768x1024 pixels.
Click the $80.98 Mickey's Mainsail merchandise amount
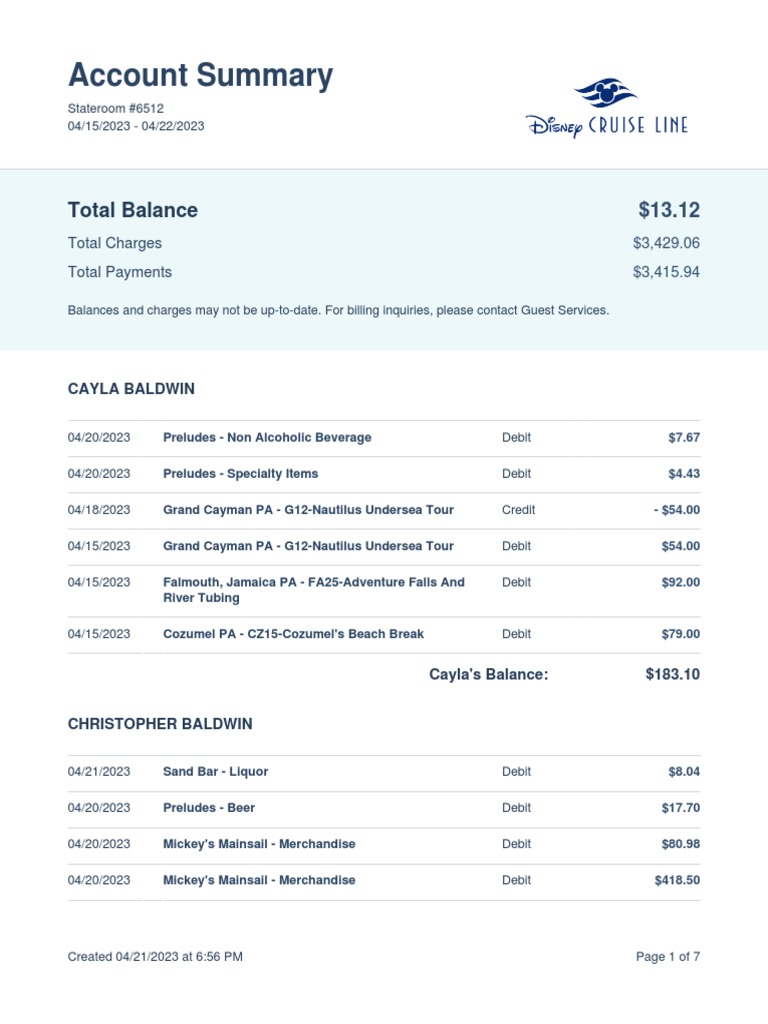680,844
